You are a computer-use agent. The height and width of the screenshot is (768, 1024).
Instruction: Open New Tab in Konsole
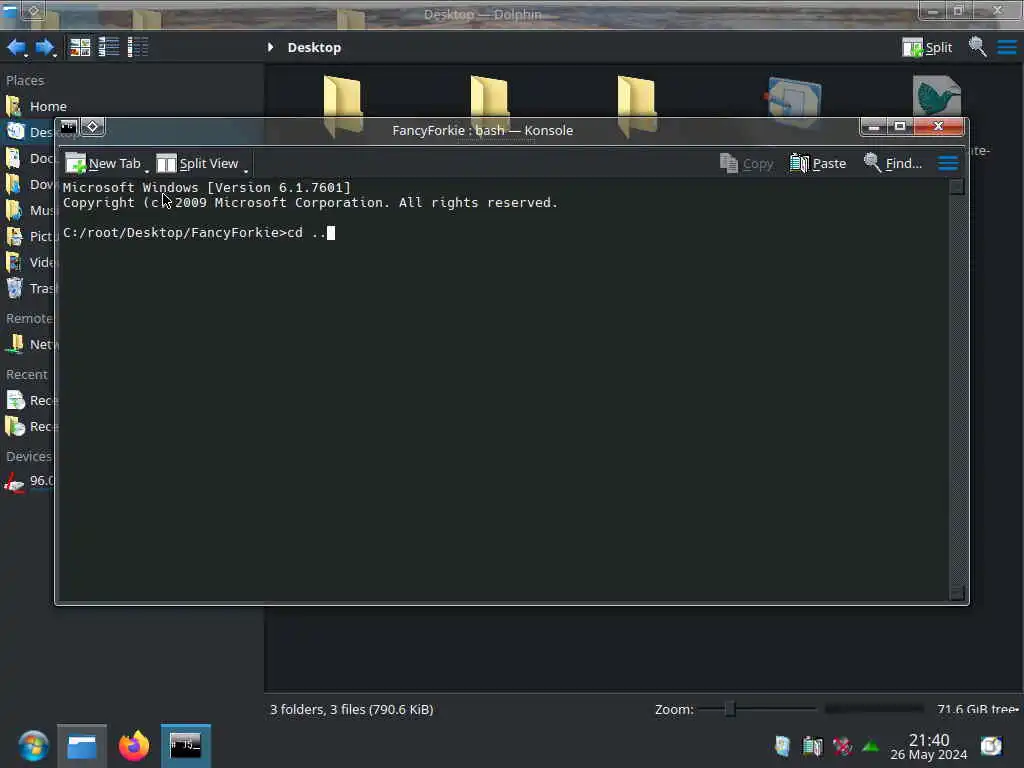pyautogui.click(x=103, y=163)
